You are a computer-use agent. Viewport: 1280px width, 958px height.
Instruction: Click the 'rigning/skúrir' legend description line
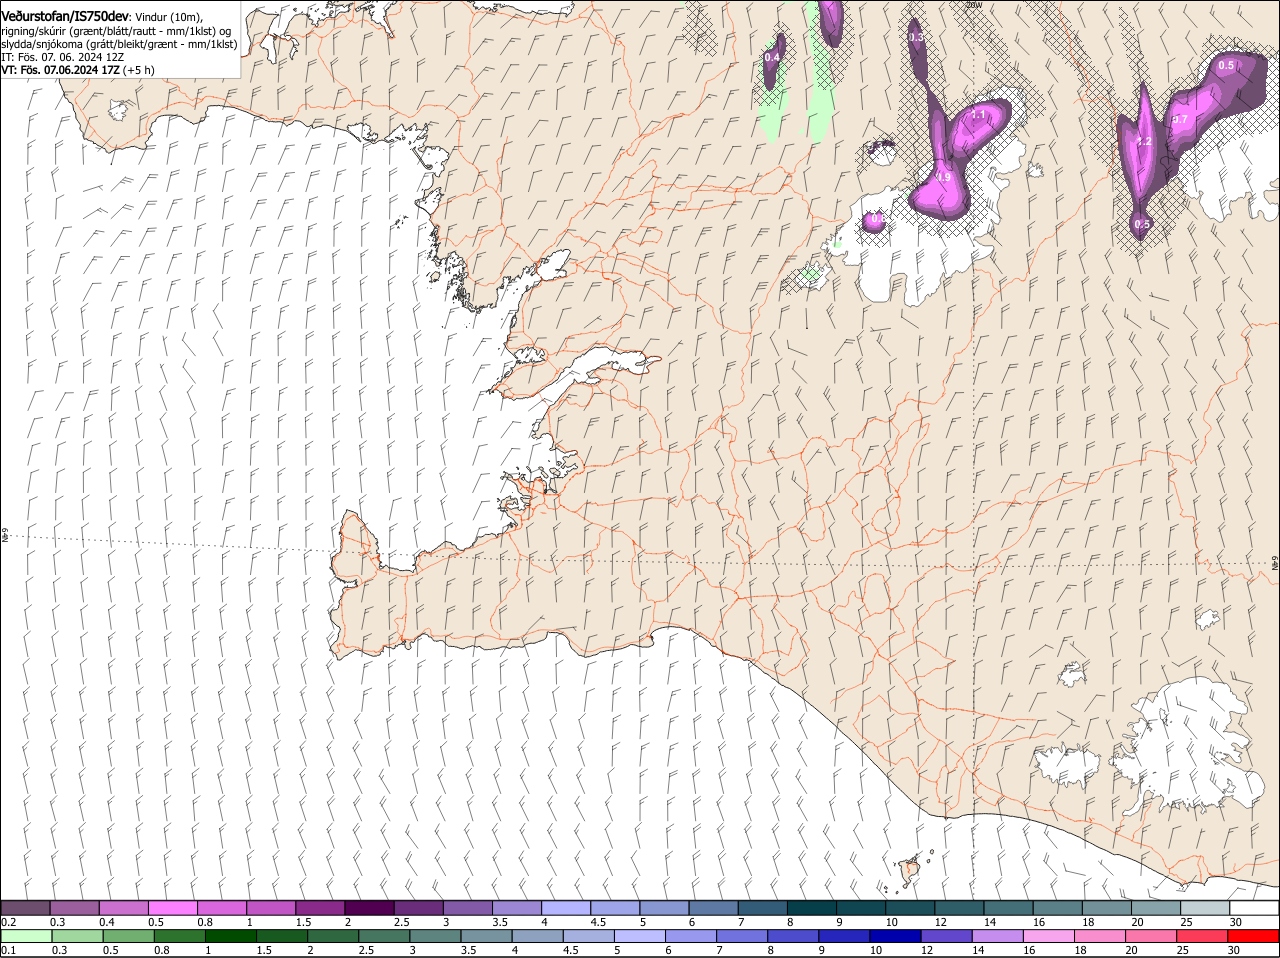[116, 31]
